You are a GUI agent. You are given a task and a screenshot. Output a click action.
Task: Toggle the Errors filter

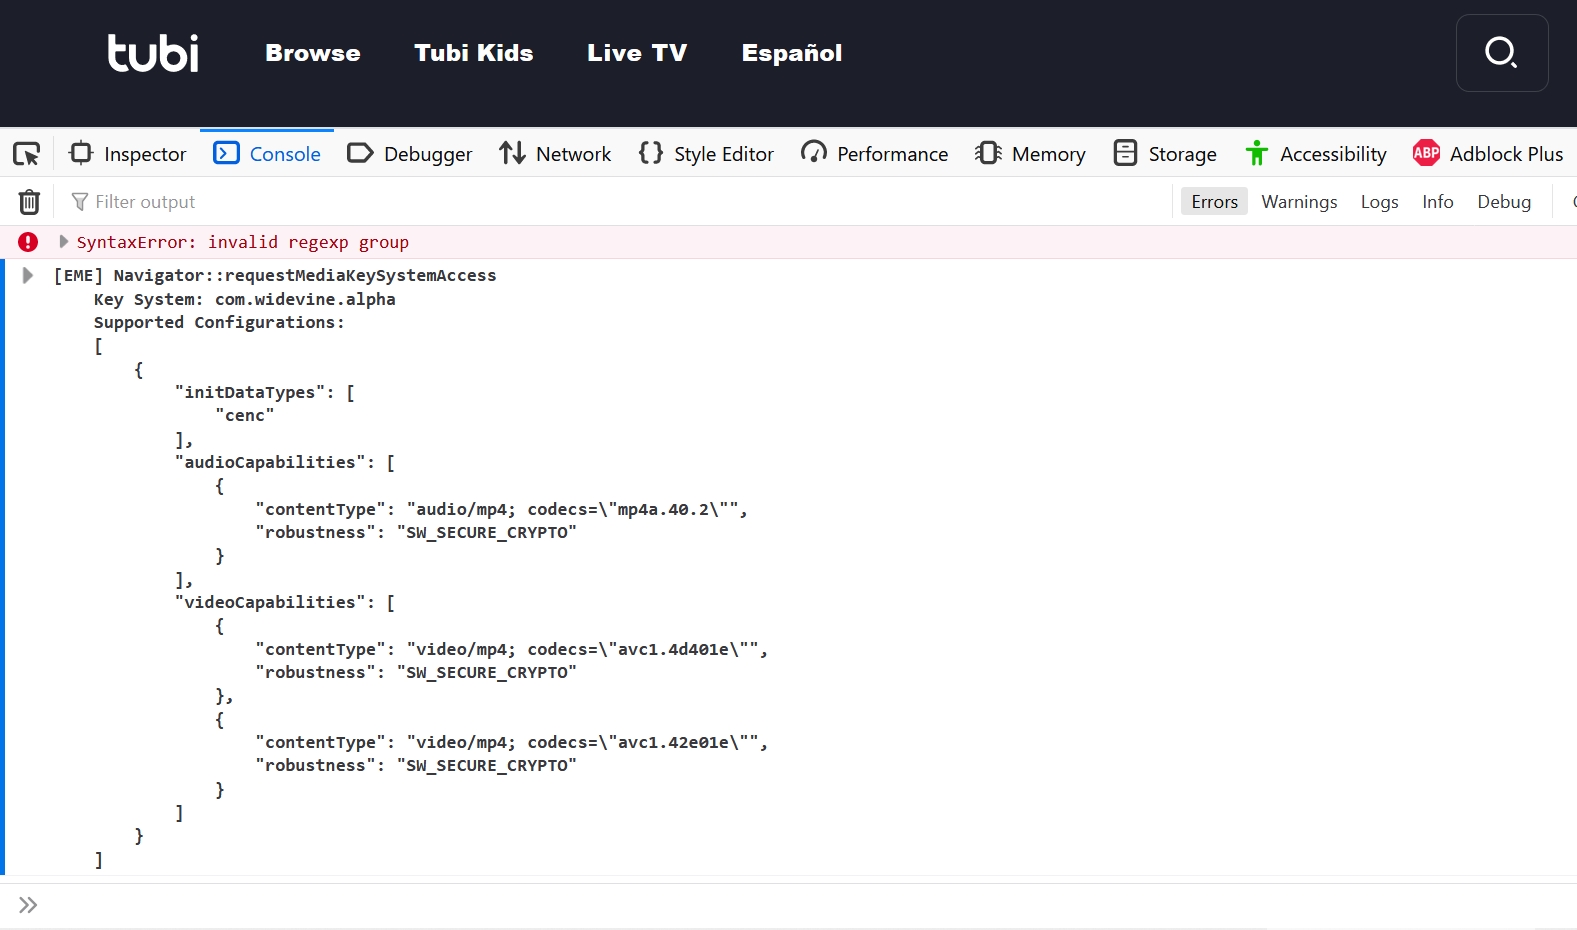[x=1214, y=202]
